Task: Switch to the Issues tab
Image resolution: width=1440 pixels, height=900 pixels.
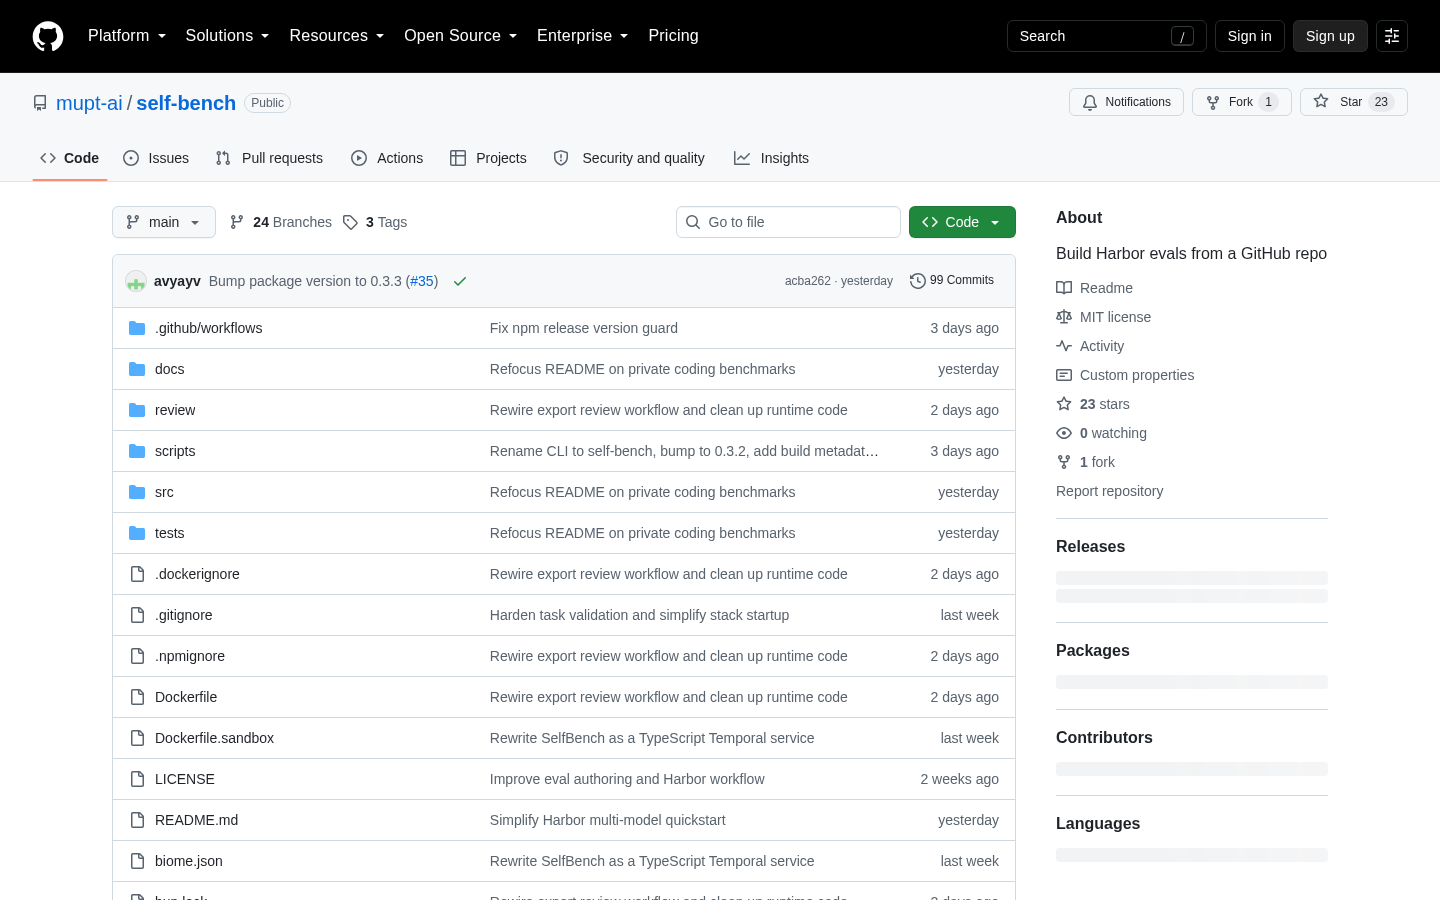Action: (x=156, y=158)
